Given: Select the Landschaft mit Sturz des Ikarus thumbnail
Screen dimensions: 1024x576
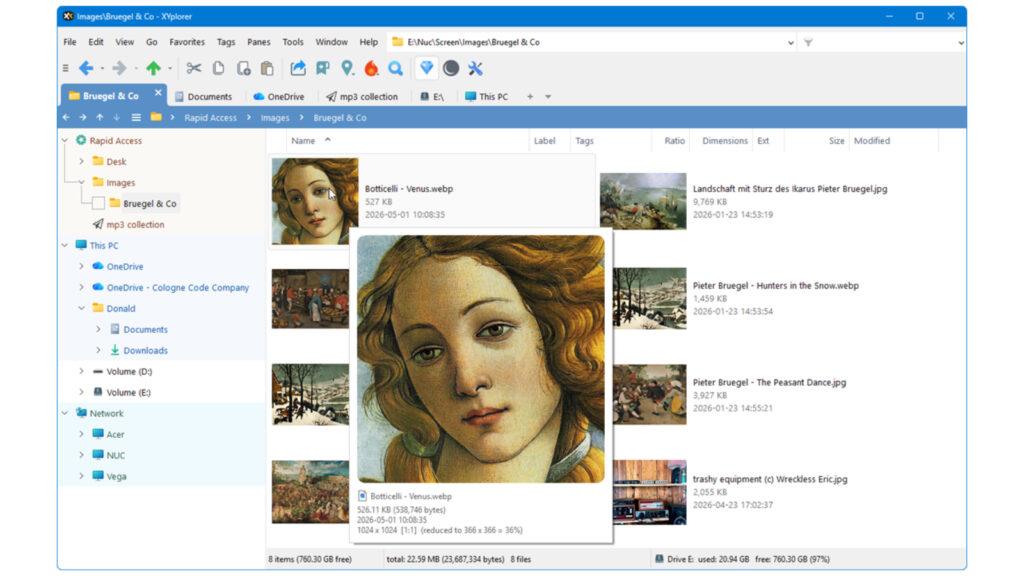Looking at the screenshot, I should [643, 201].
